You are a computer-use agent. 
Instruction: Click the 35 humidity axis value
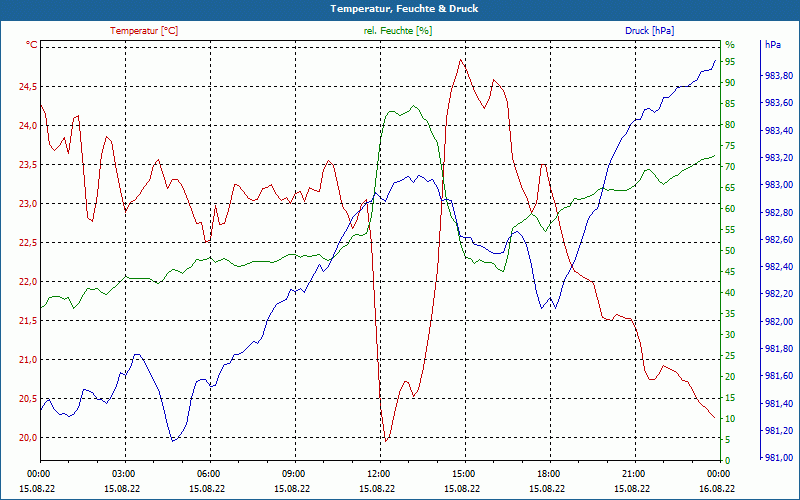(730, 314)
